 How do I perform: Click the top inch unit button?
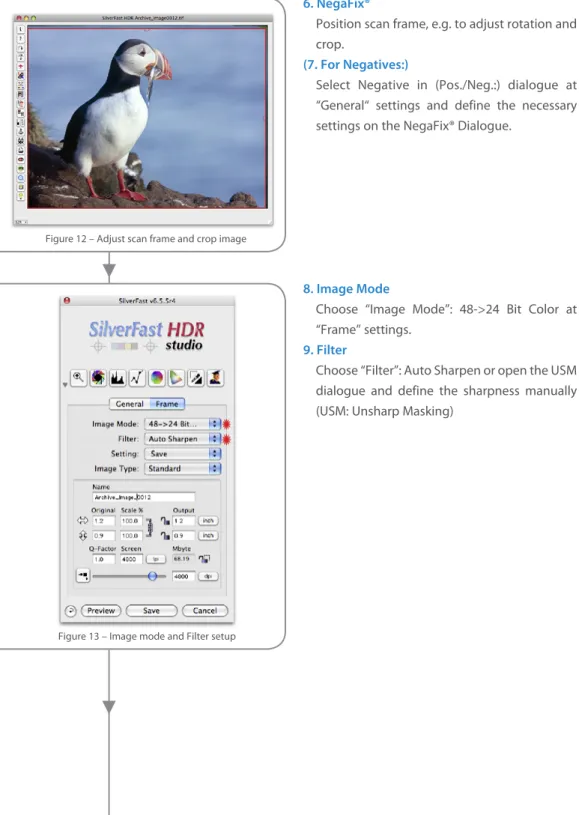208,521
